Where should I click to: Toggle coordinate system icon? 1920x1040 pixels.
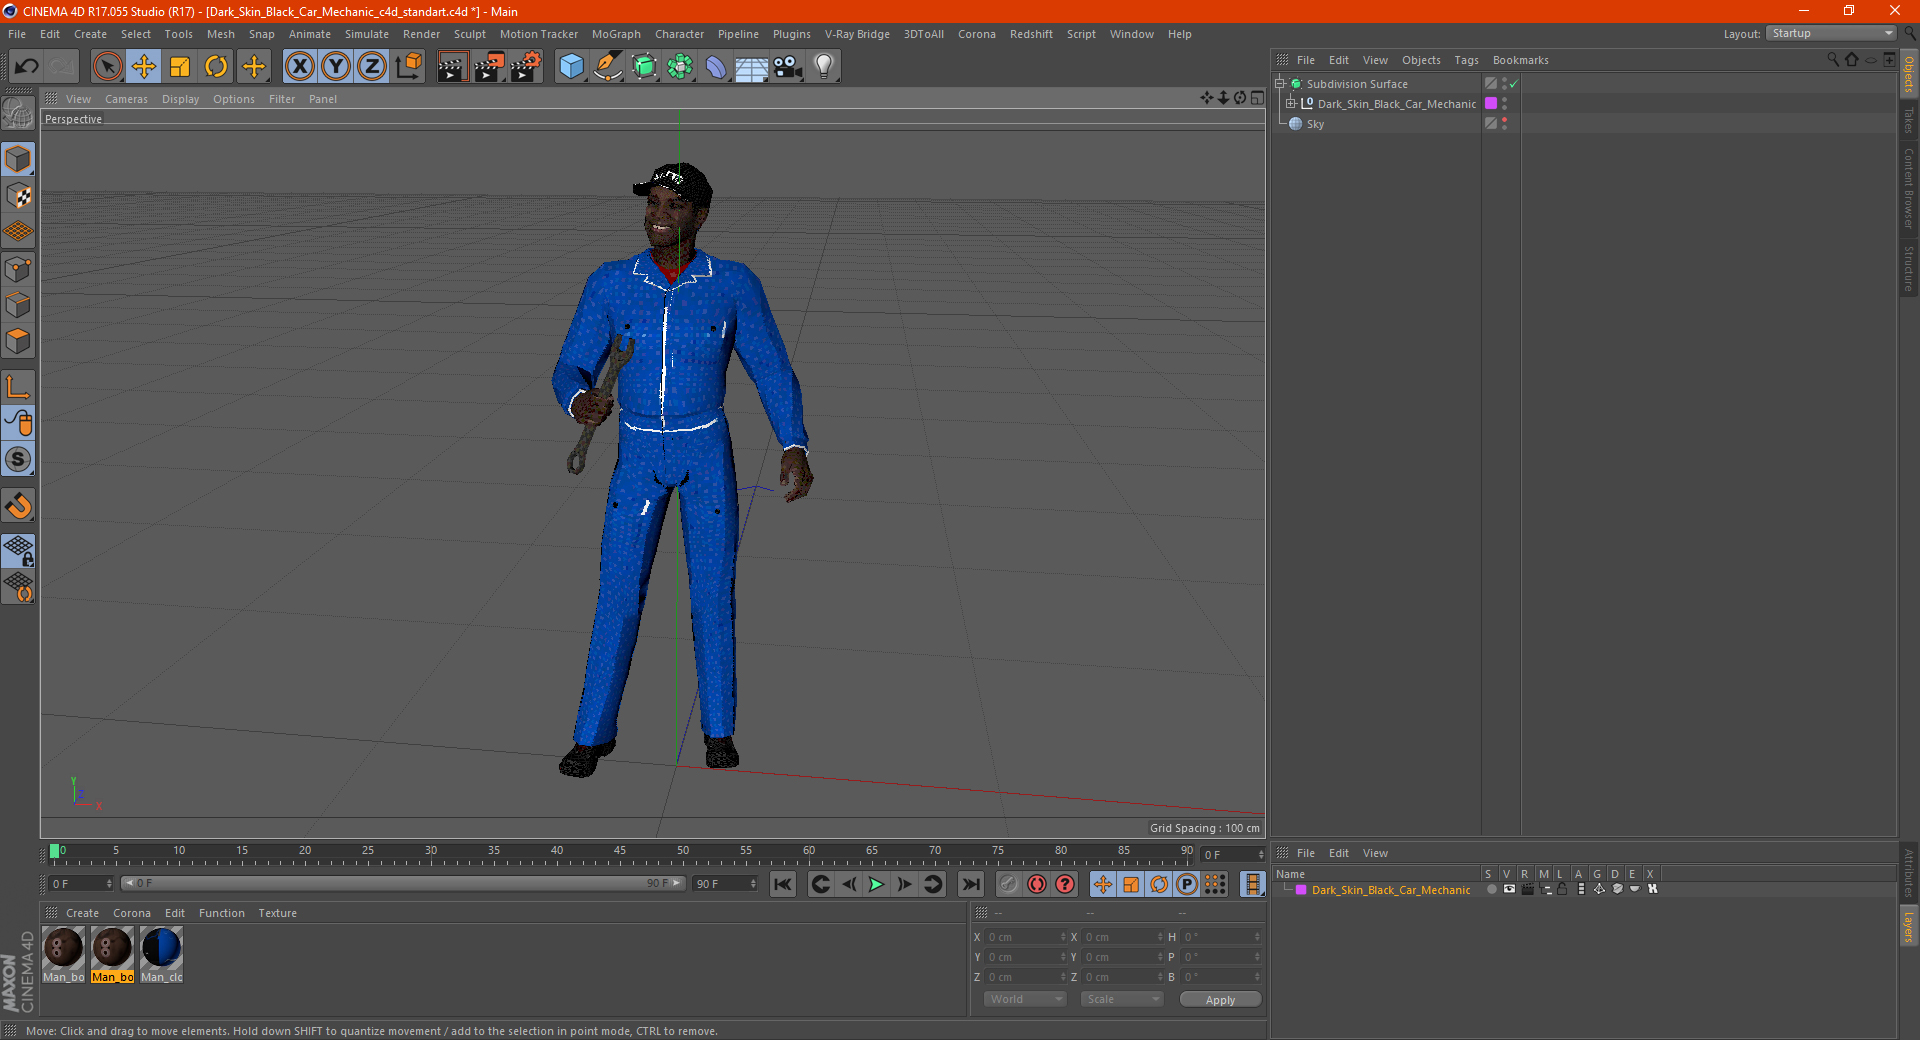408,67
